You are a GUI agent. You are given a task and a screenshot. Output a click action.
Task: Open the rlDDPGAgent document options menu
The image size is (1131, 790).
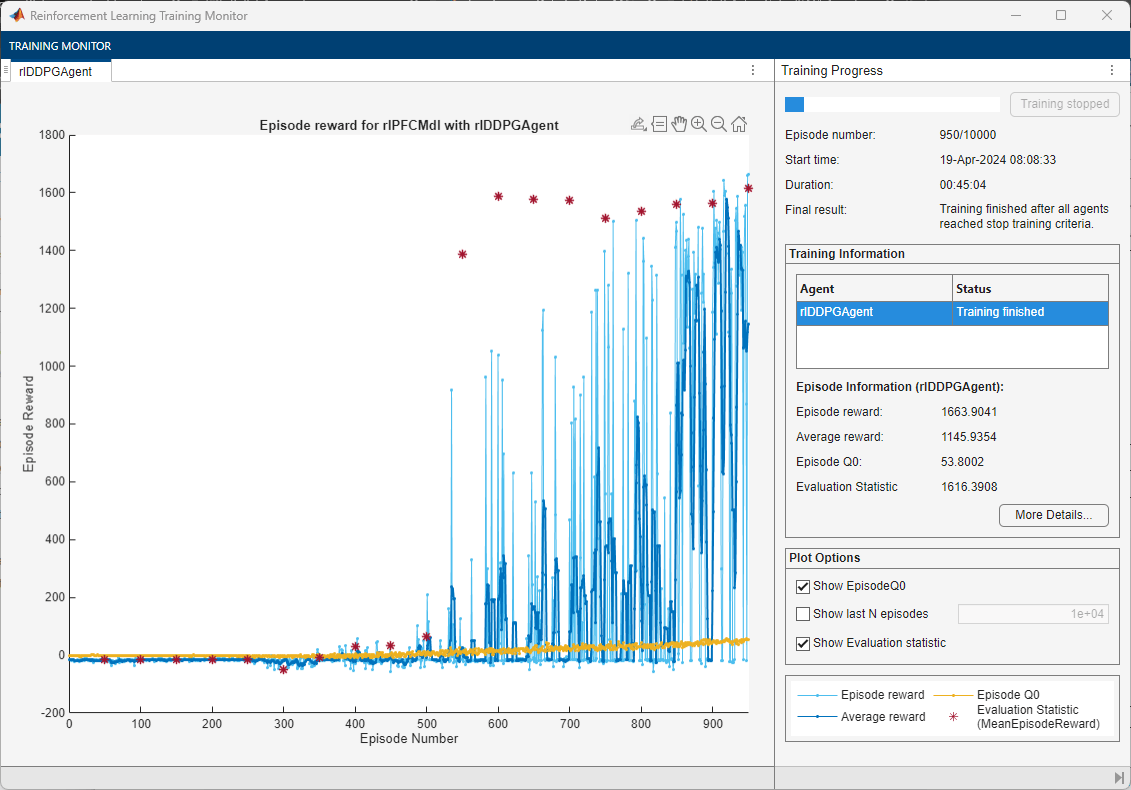753,71
